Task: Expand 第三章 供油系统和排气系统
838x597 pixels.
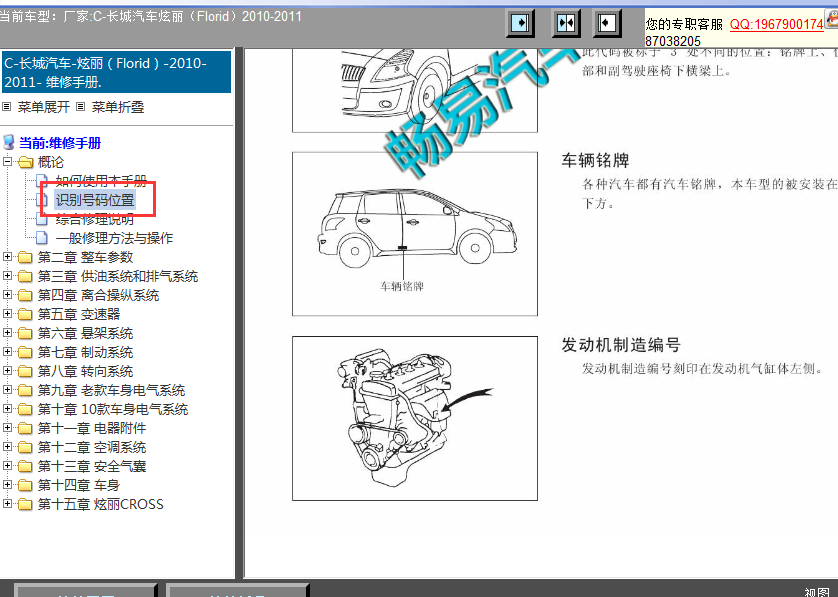Action: [x=7, y=276]
